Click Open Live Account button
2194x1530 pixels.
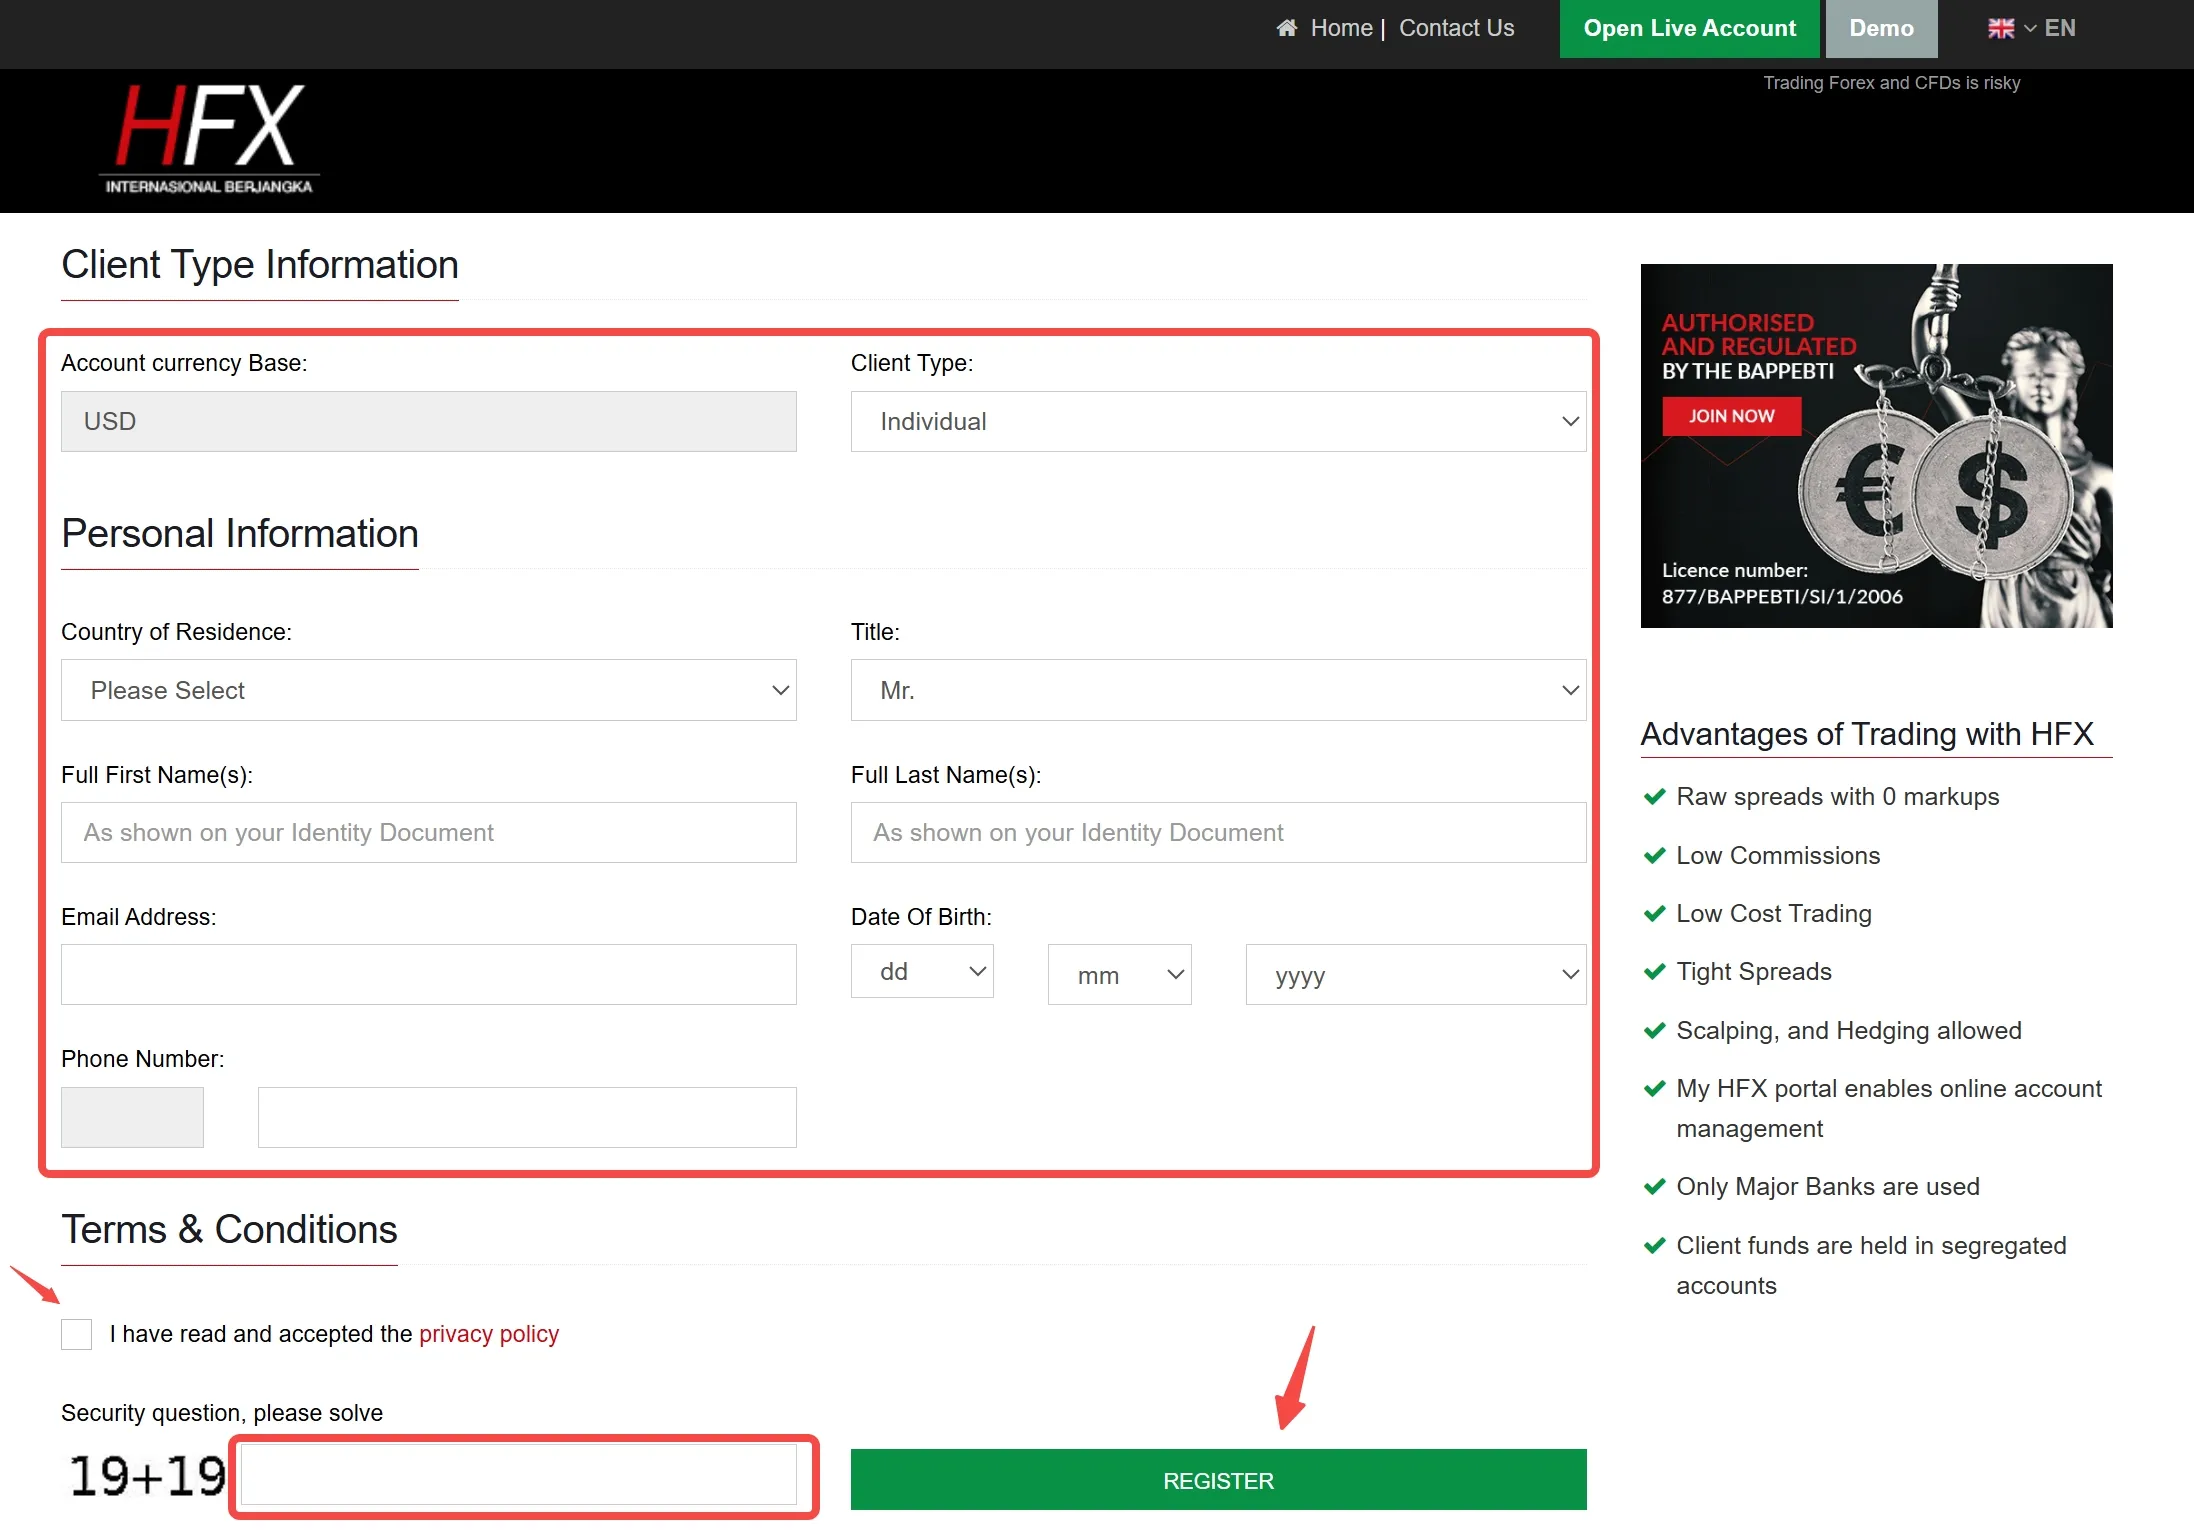[x=1690, y=29]
